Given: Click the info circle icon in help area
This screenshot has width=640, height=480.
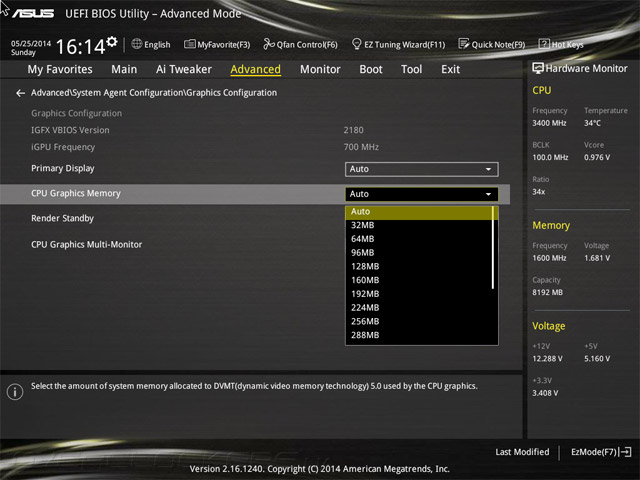Looking at the screenshot, I should (15, 392).
